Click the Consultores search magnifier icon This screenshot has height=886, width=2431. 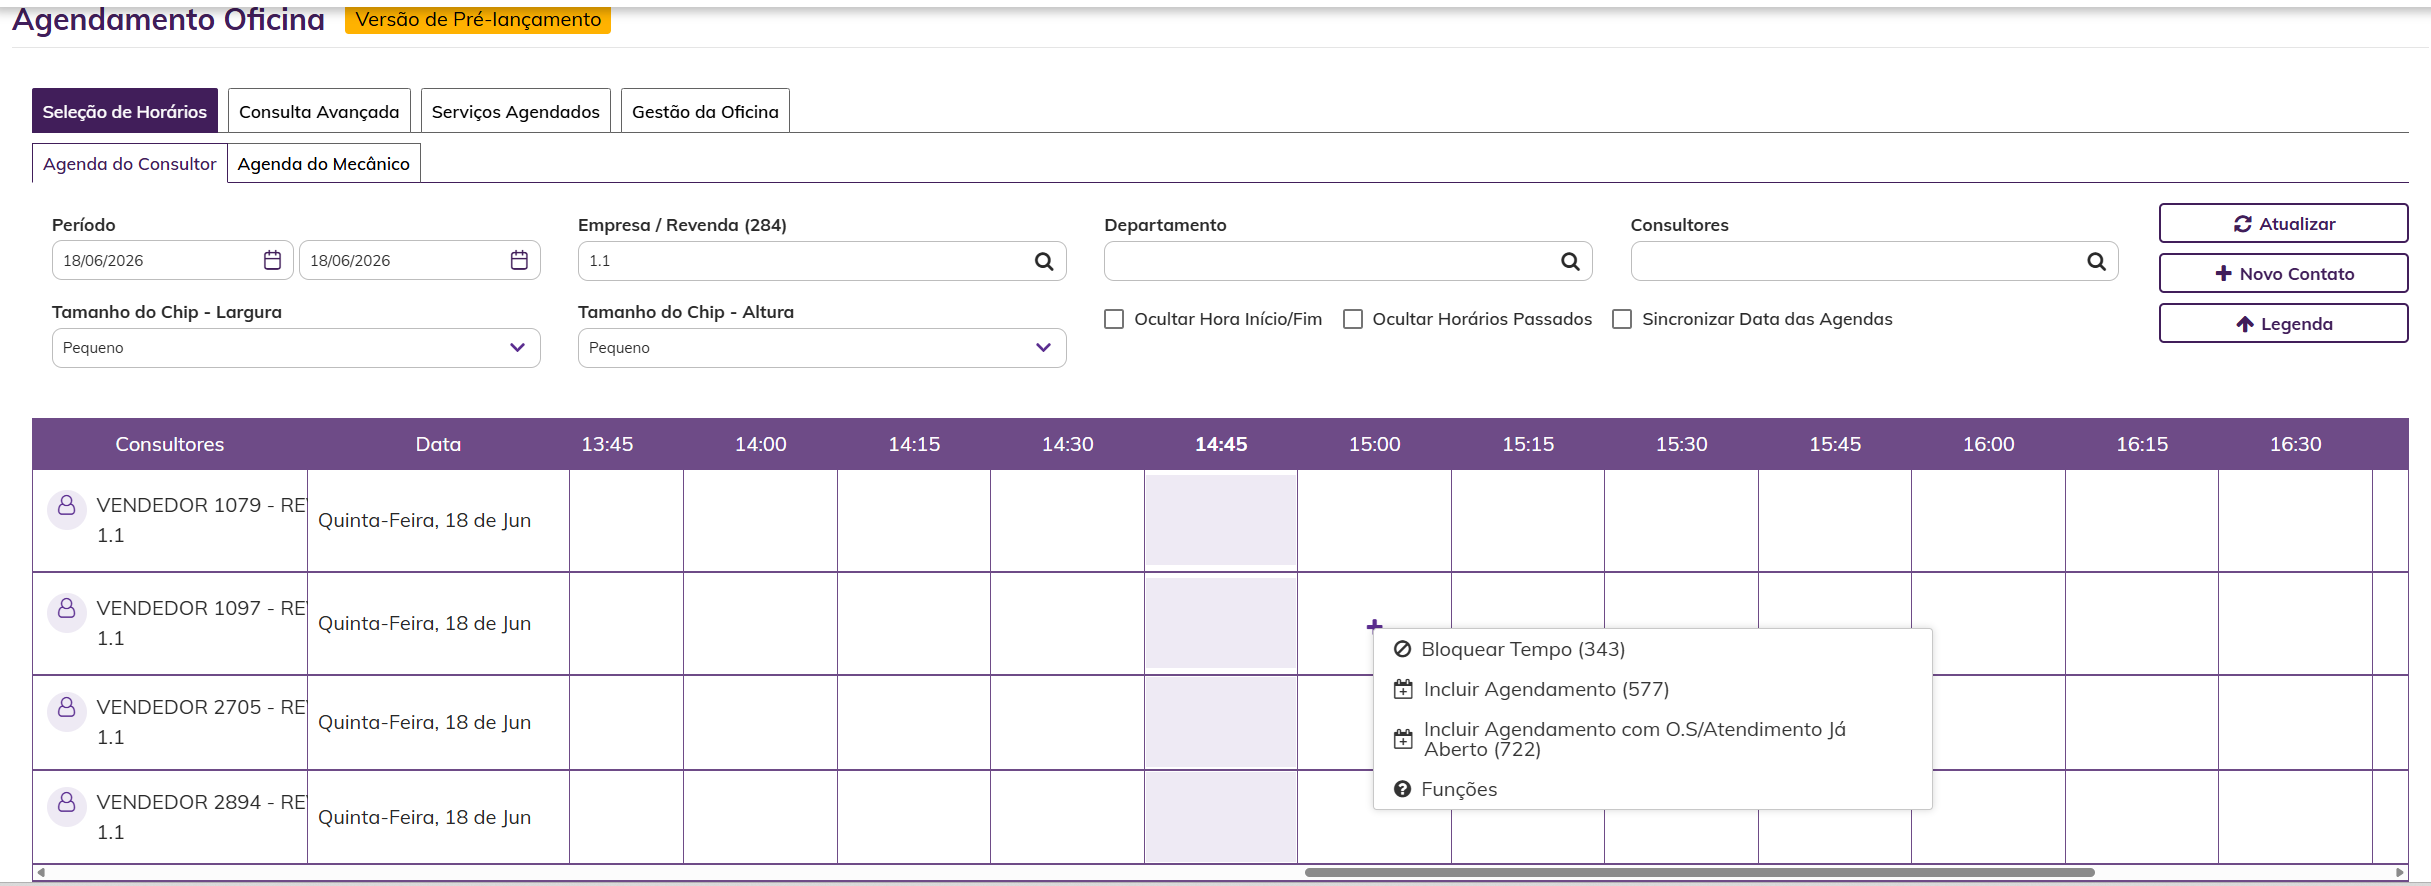(2096, 261)
